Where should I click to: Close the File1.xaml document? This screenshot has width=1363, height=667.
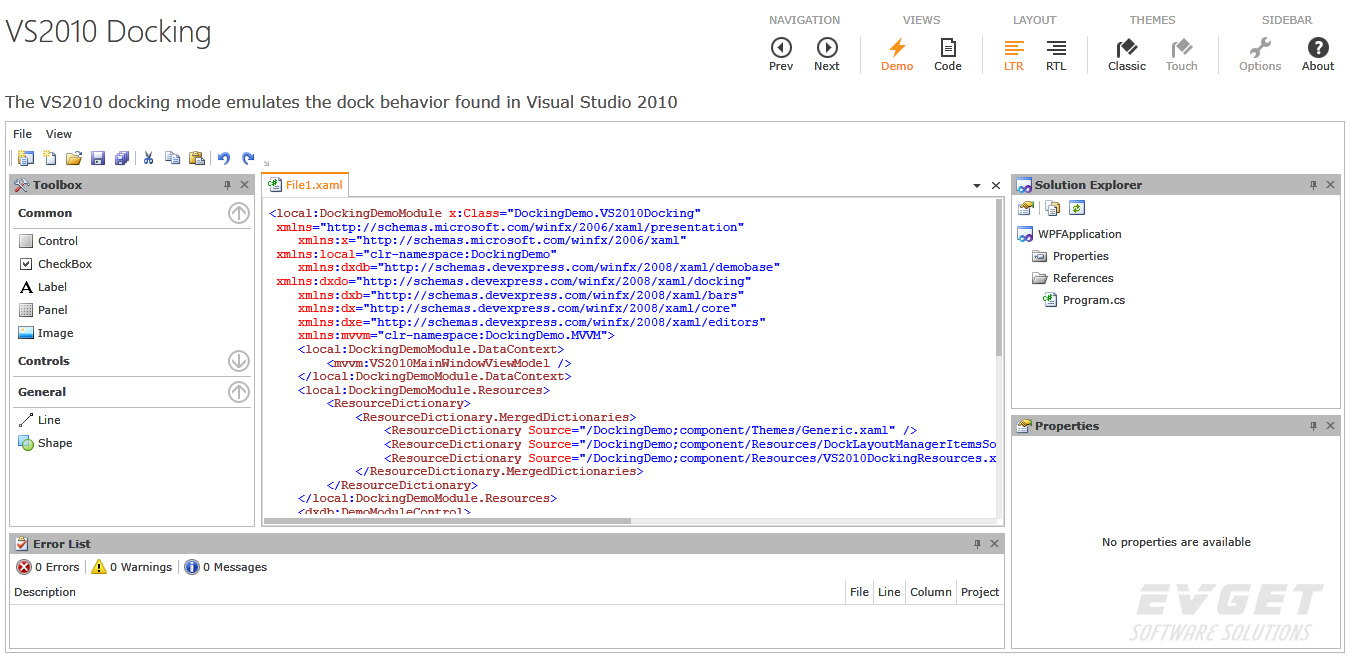pos(996,186)
